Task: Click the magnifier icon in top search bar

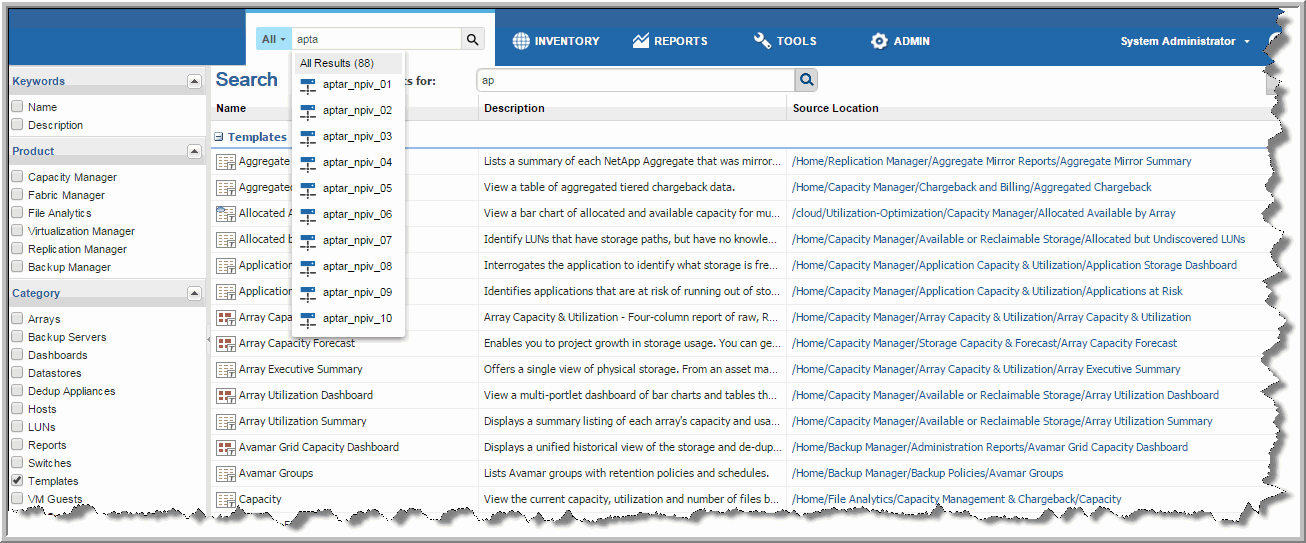Action: click(x=472, y=39)
